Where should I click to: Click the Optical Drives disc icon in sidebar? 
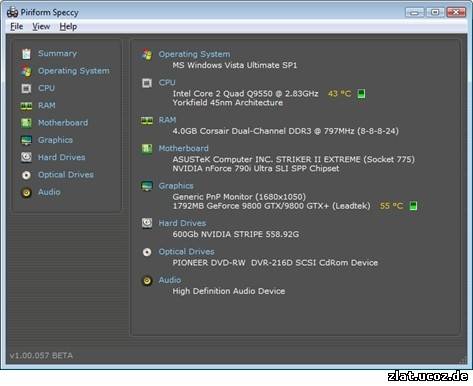click(x=26, y=175)
